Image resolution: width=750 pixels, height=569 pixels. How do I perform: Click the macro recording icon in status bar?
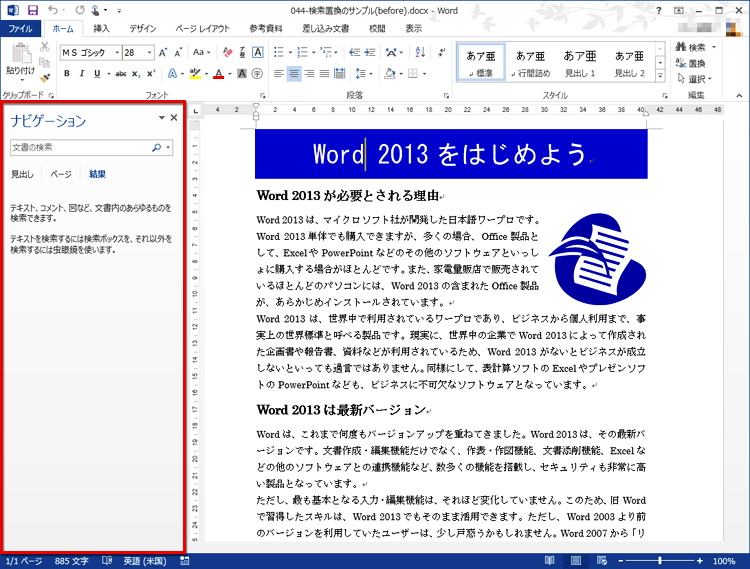tap(185, 560)
